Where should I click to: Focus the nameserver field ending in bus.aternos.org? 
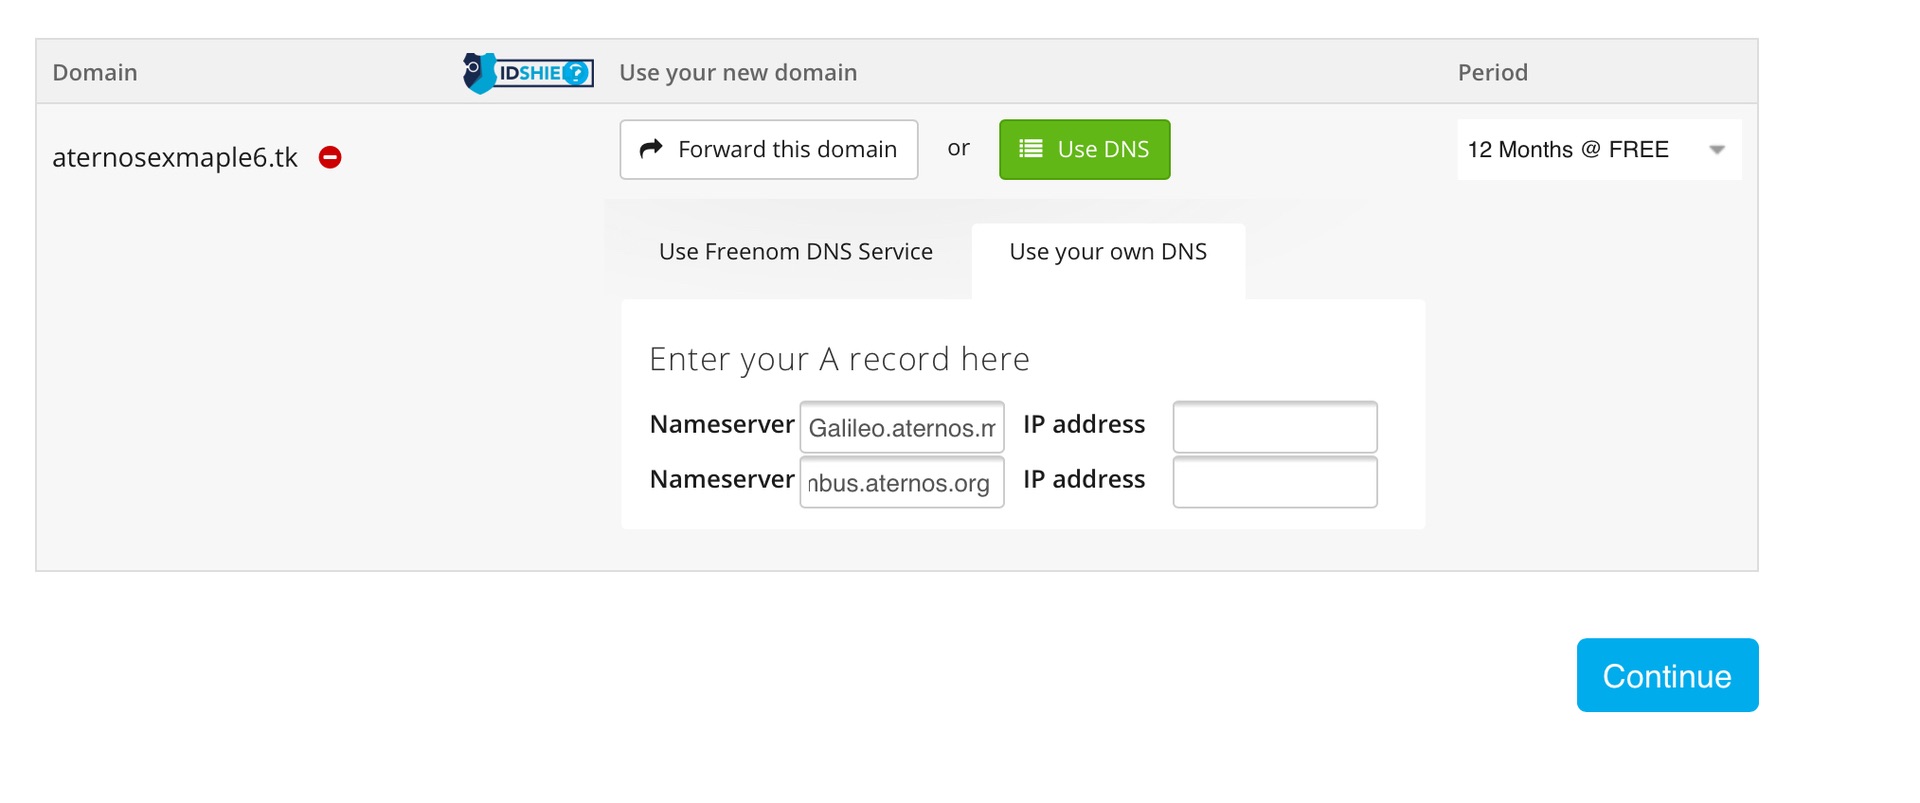coord(902,482)
